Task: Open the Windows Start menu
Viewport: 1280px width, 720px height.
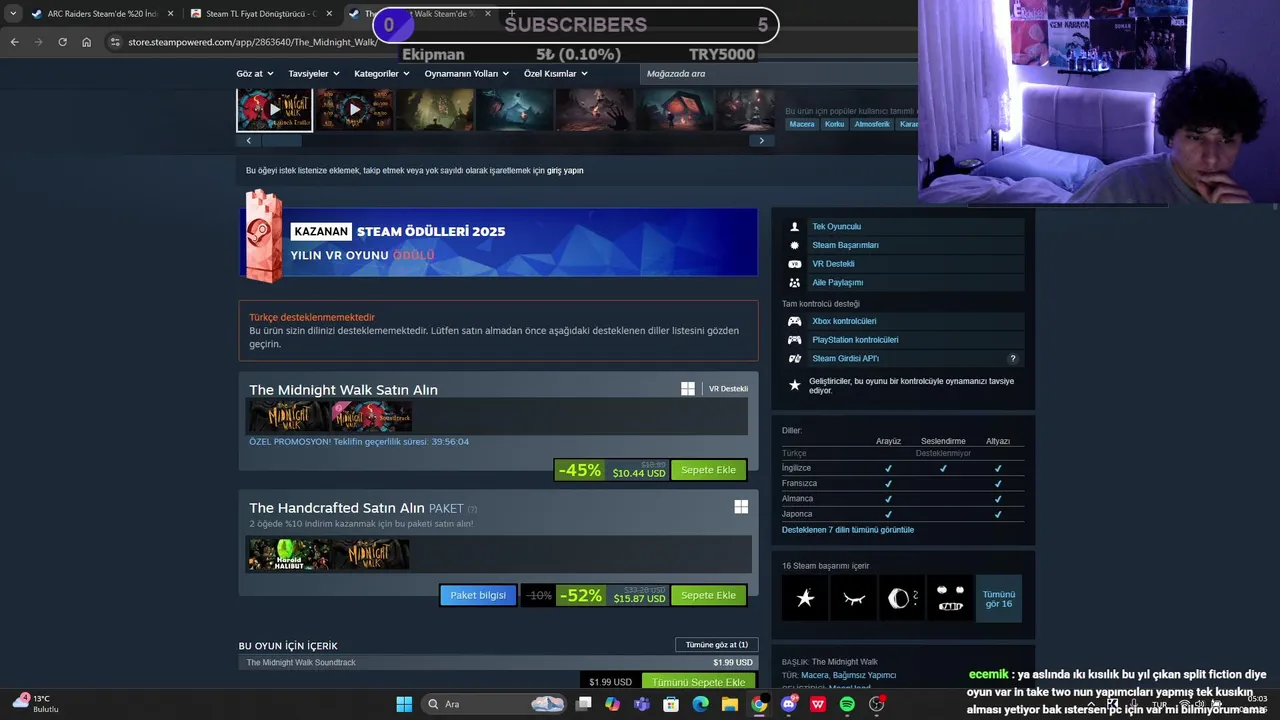Action: click(404, 704)
